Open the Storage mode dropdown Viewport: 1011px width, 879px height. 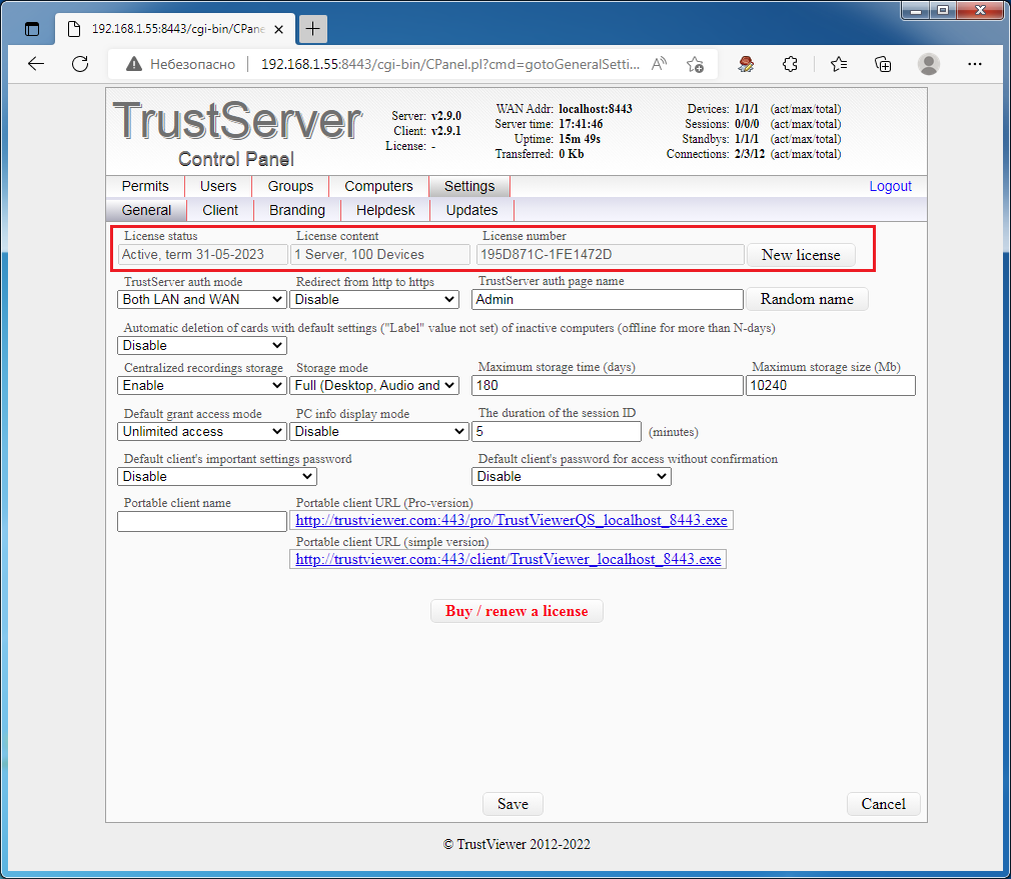pos(374,386)
